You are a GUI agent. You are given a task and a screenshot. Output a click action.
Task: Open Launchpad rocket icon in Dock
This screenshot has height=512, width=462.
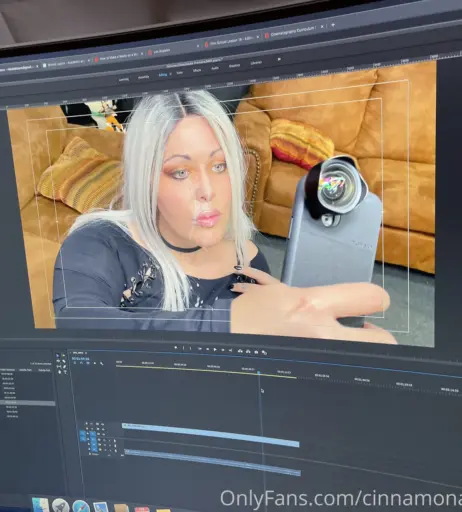pyautogui.click(x=61, y=506)
